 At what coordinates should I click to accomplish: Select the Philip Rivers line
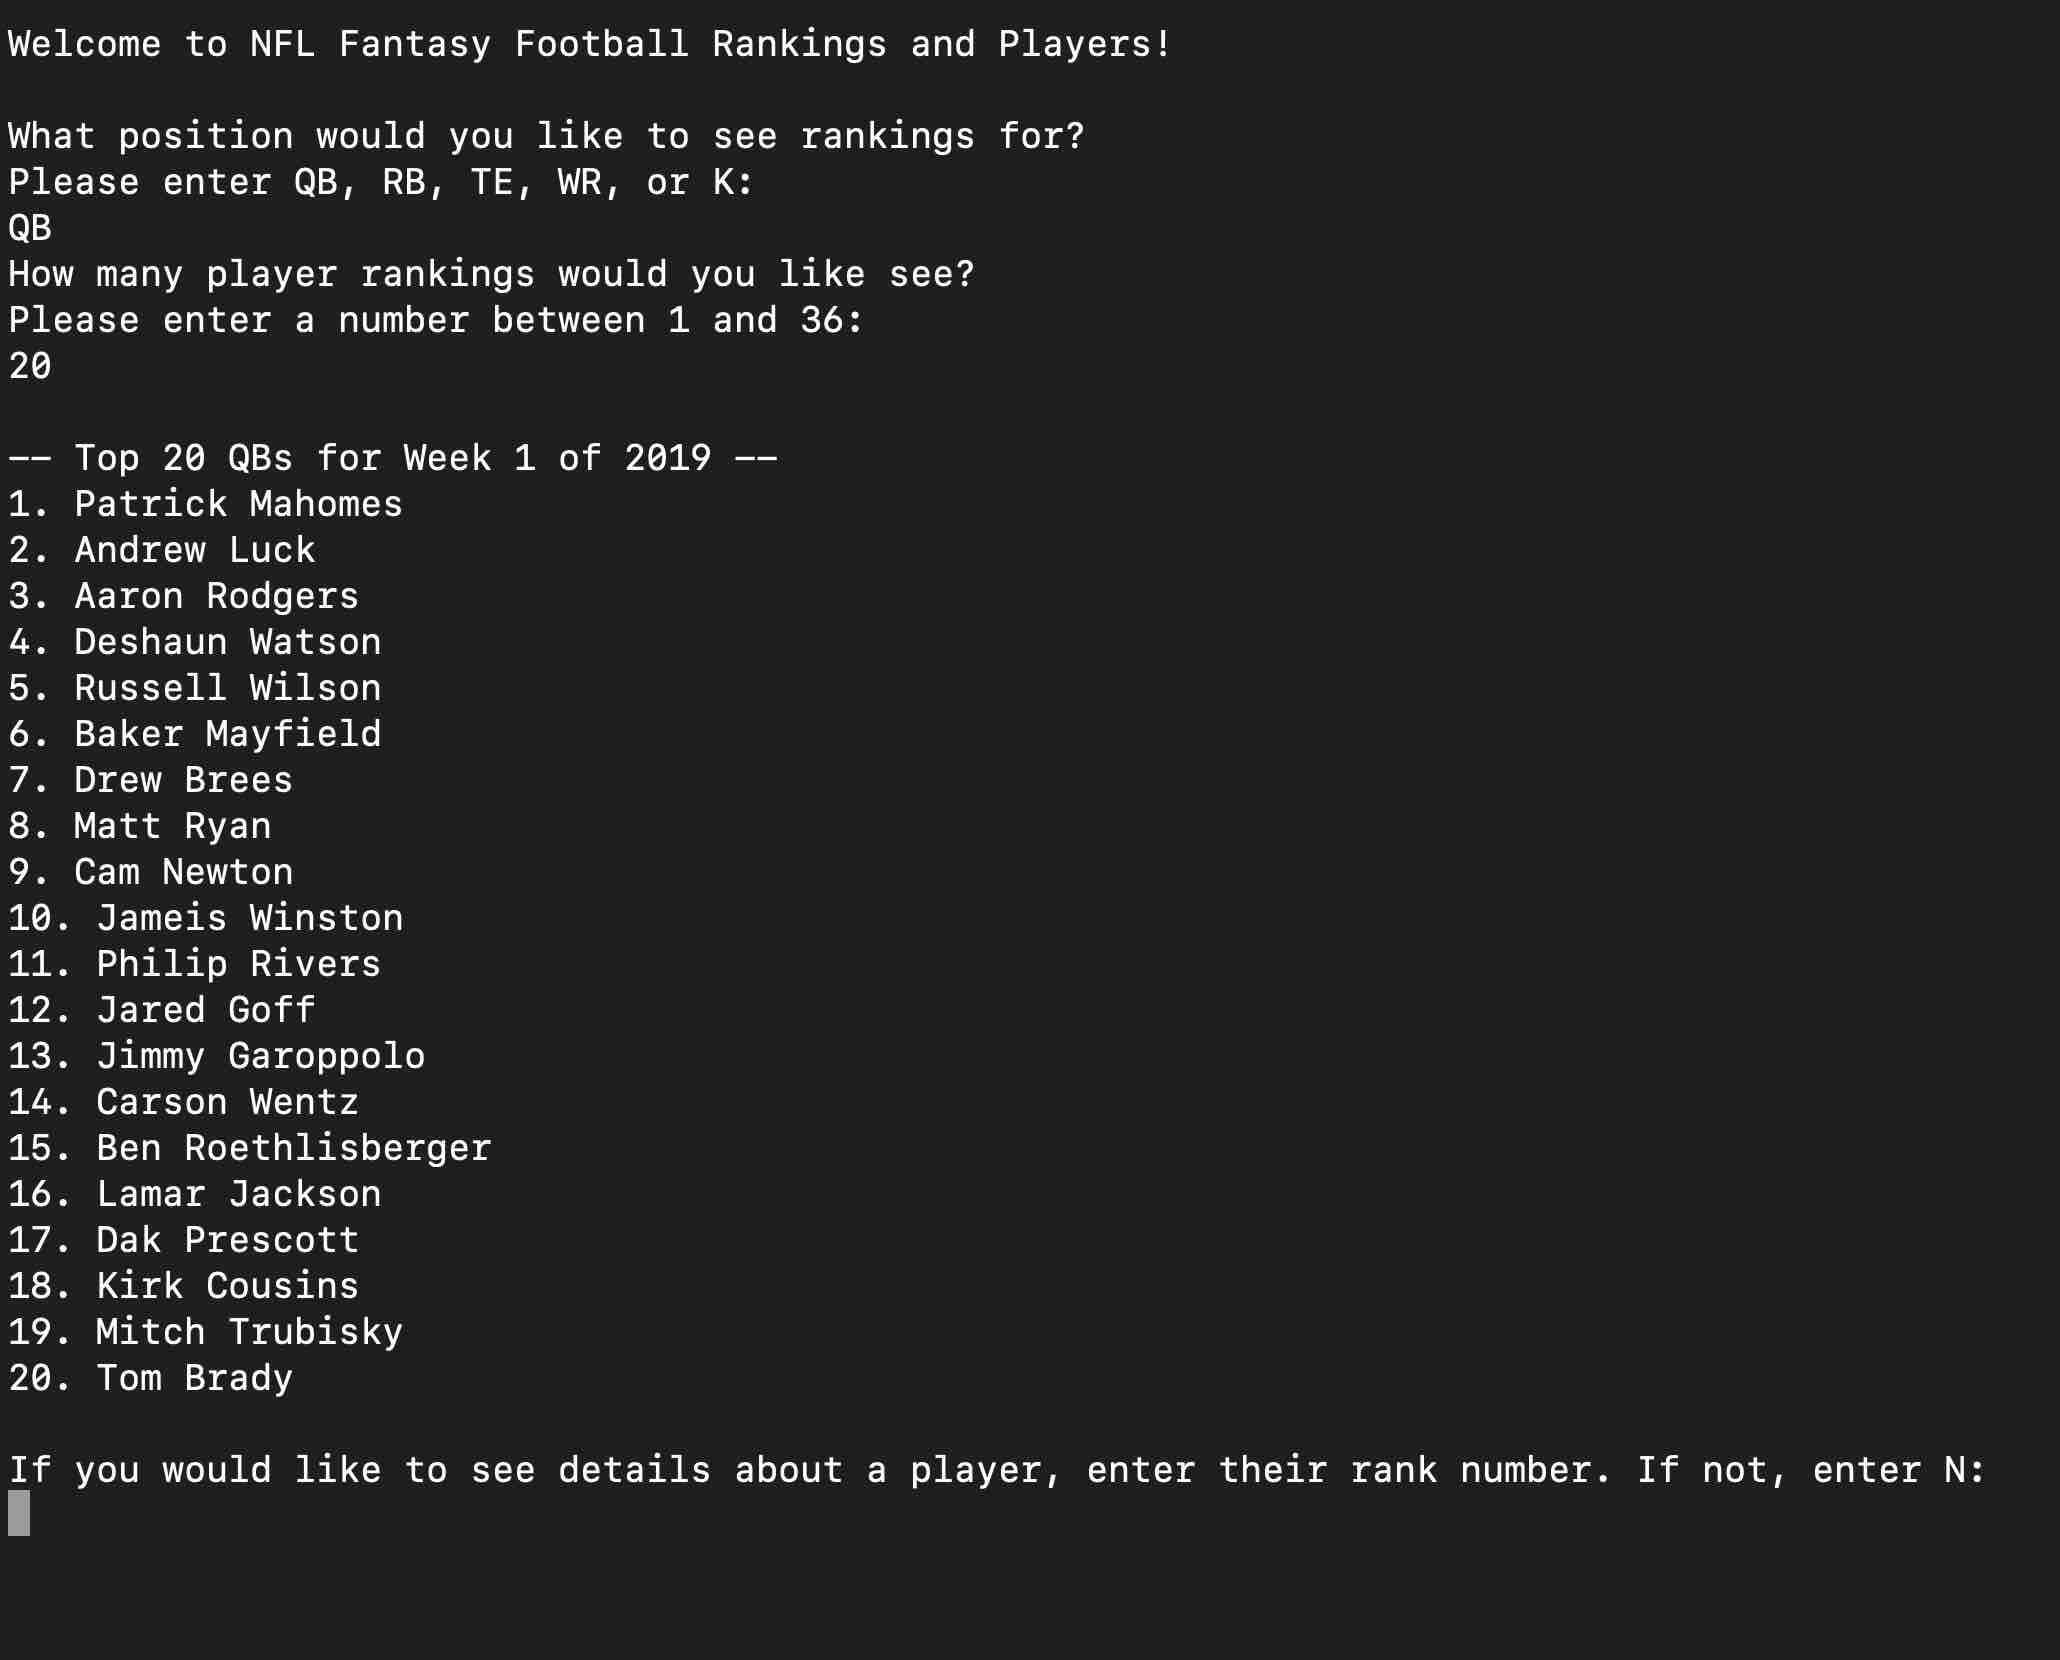pyautogui.click(x=194, y=964)
